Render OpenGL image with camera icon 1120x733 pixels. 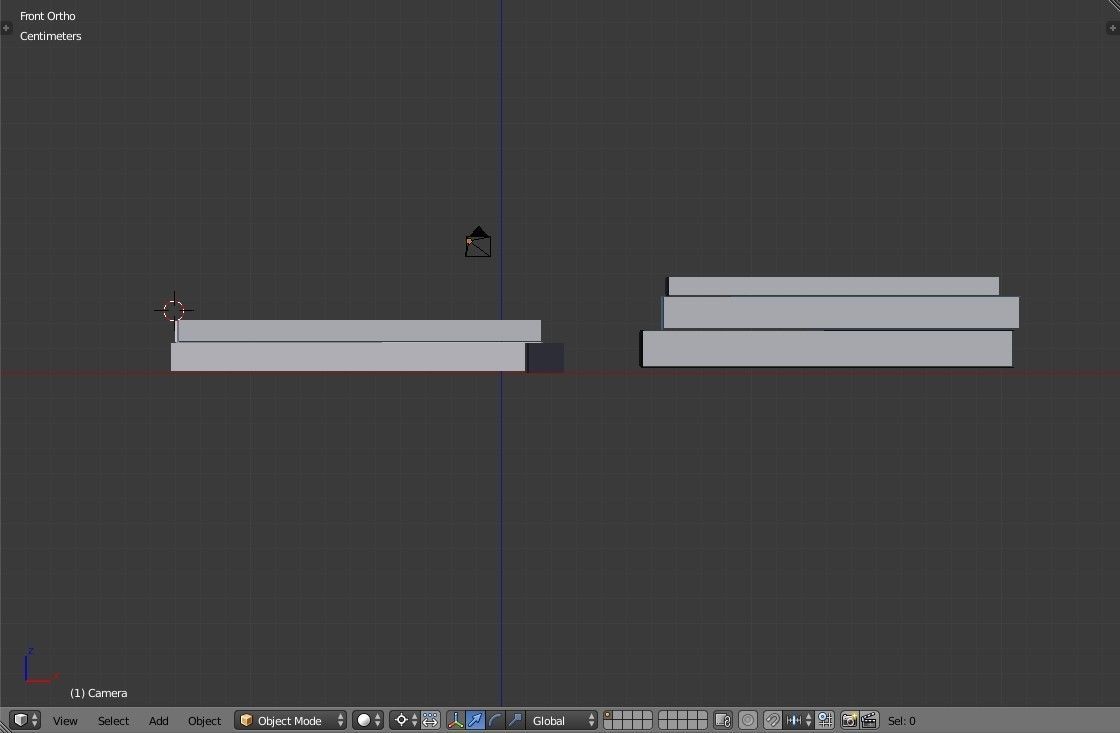pyautogui.click(x=849, y=720)
